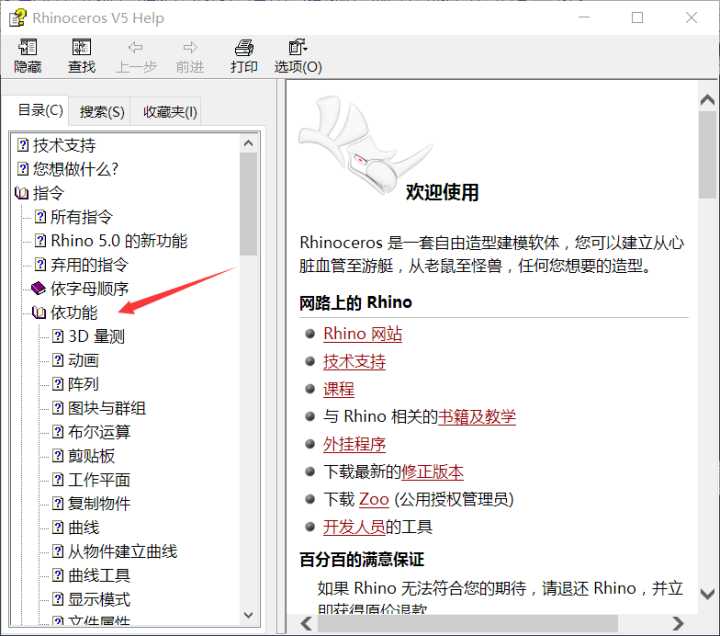Open the Rhino 网站 link
This screenshot has width=720, height=636.
[362, 333]
